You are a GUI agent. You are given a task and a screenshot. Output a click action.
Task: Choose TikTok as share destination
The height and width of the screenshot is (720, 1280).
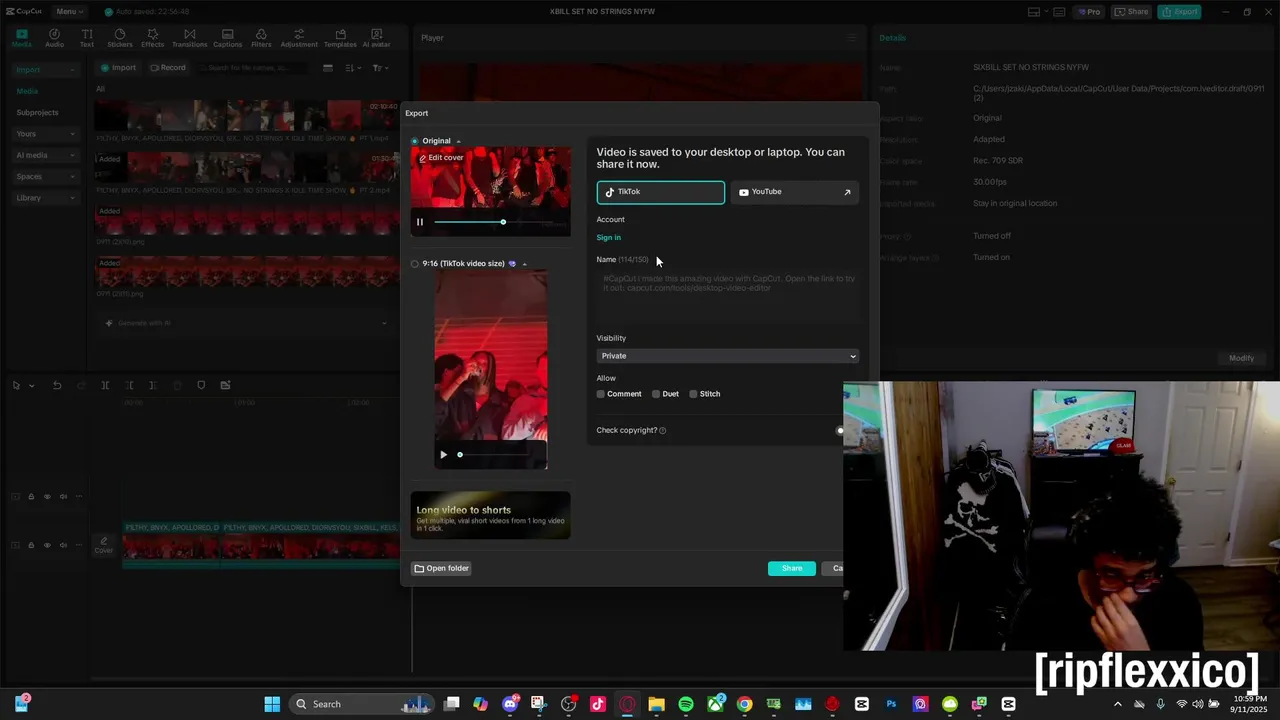(x=661, y=192)
